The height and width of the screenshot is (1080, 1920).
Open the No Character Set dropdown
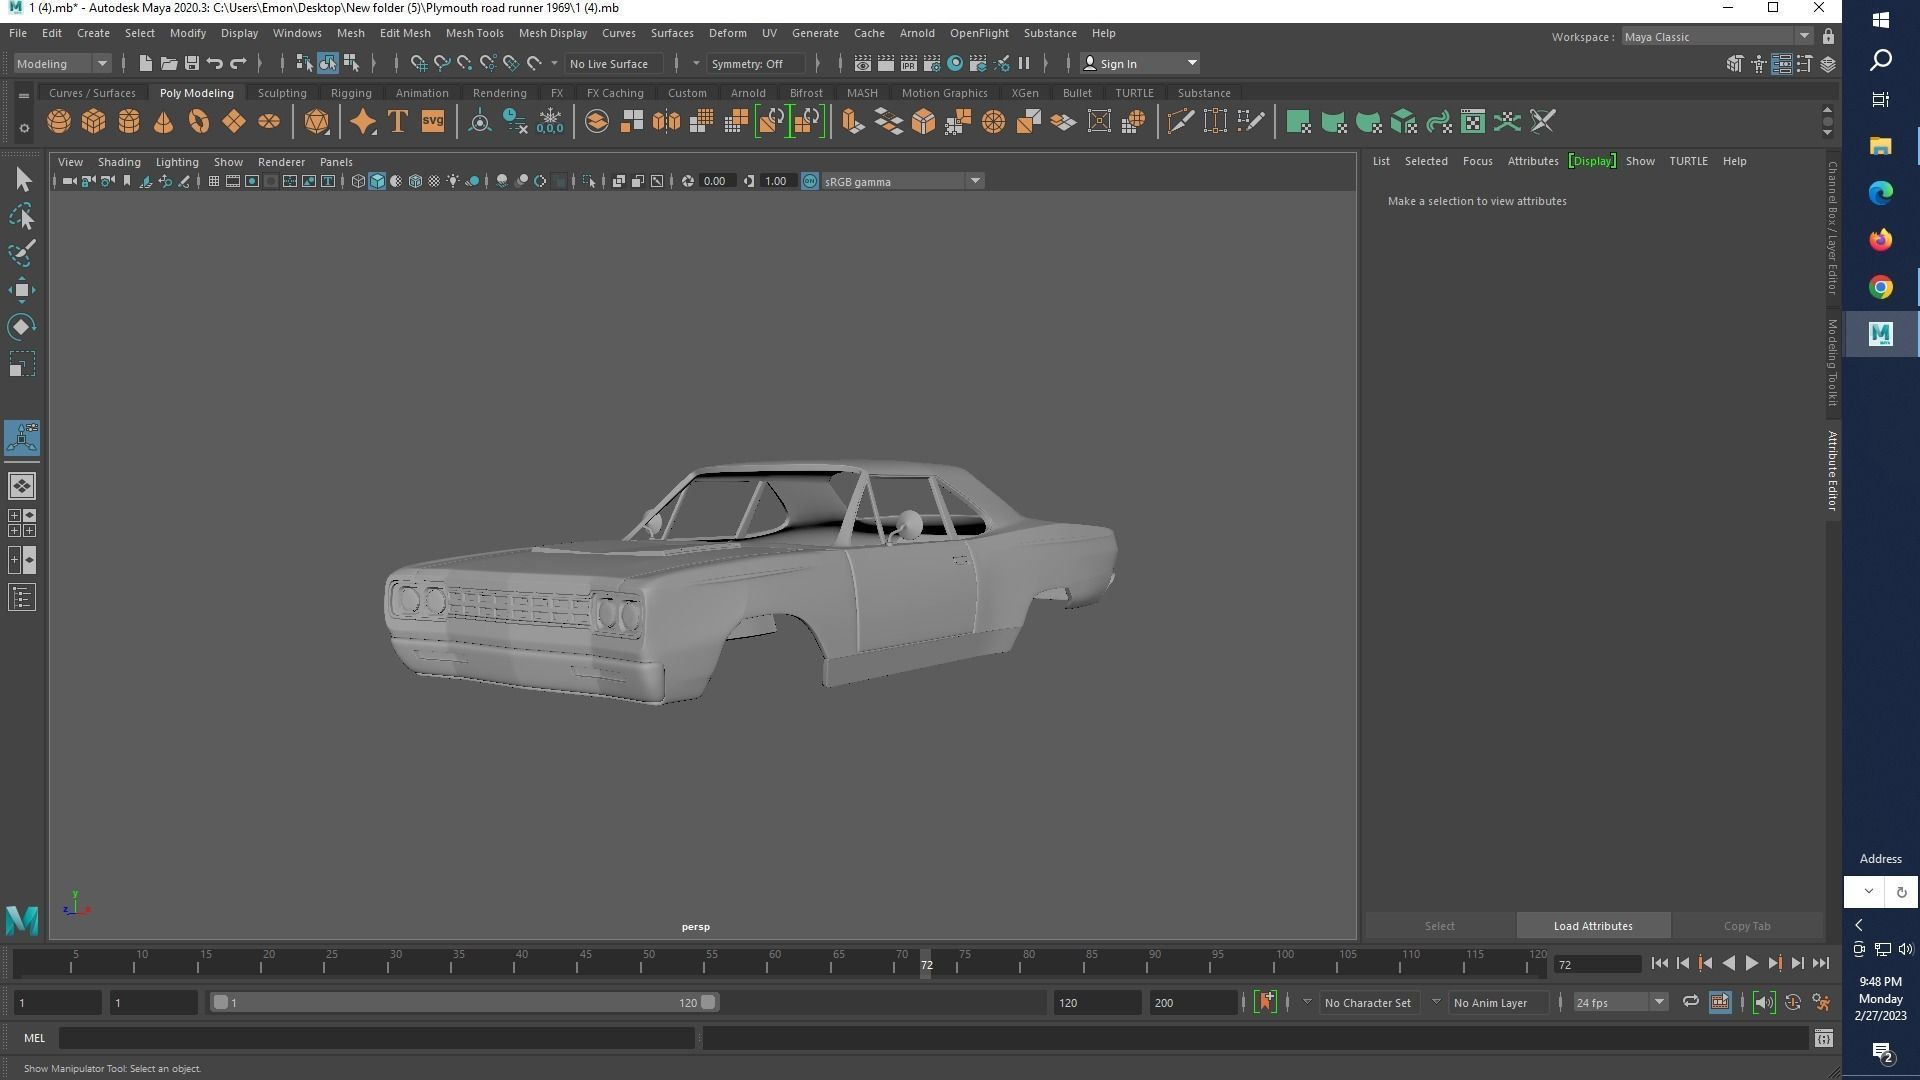[1307, 1002]
